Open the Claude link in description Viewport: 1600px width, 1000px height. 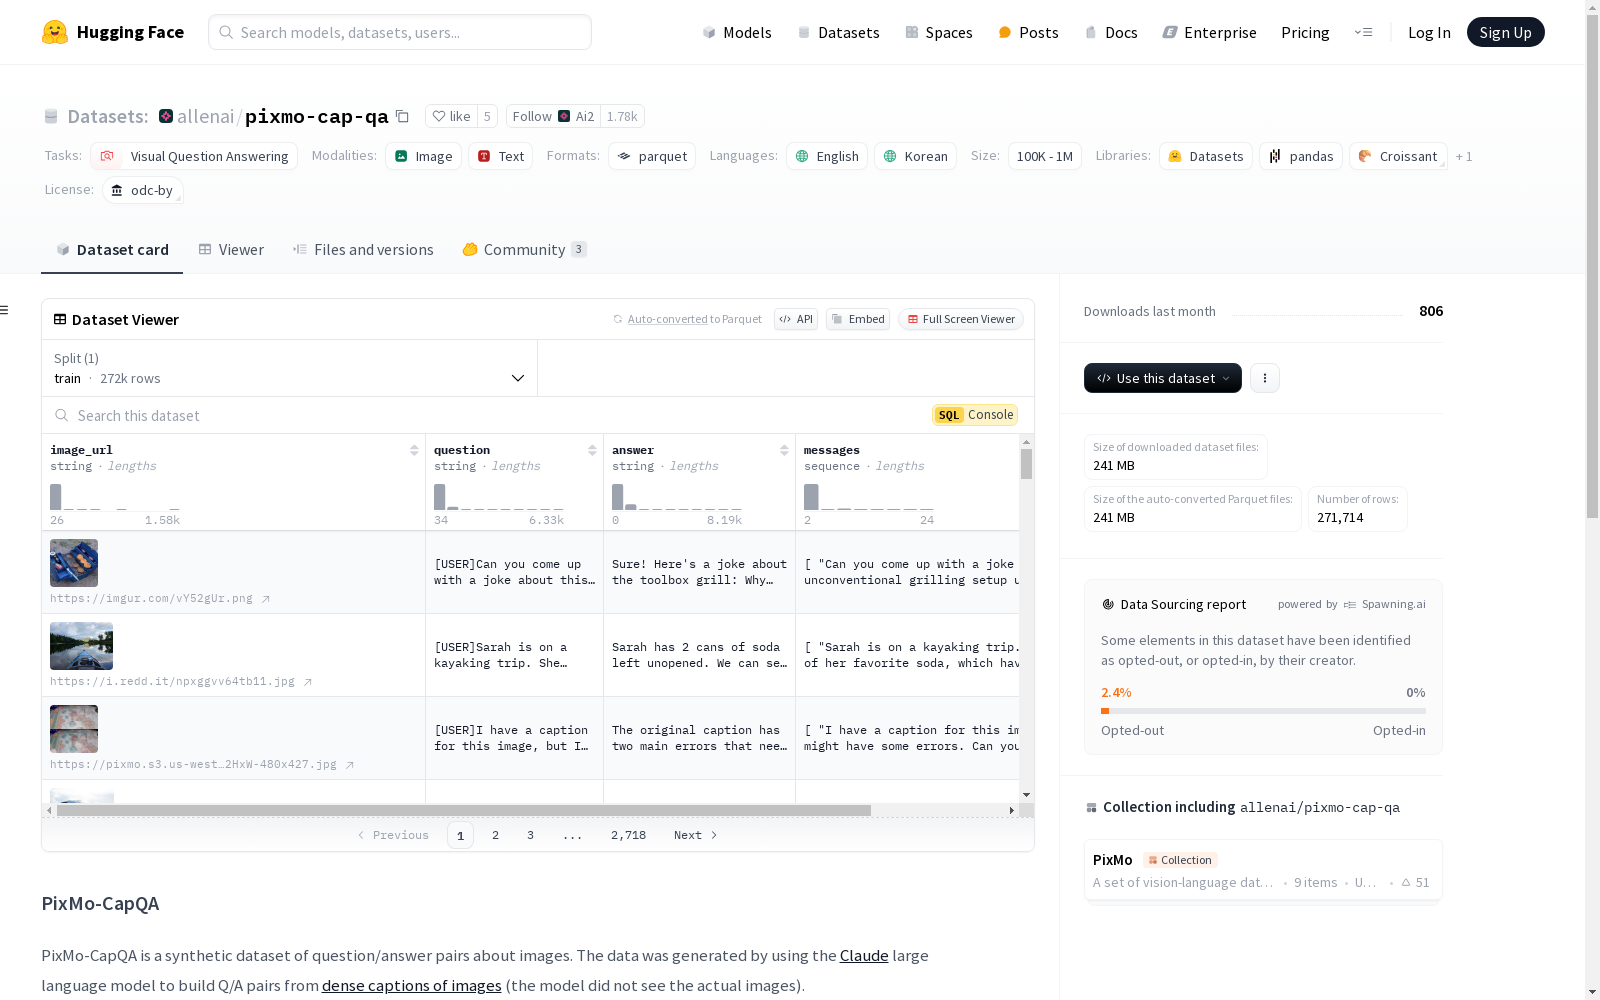[864, 955]
